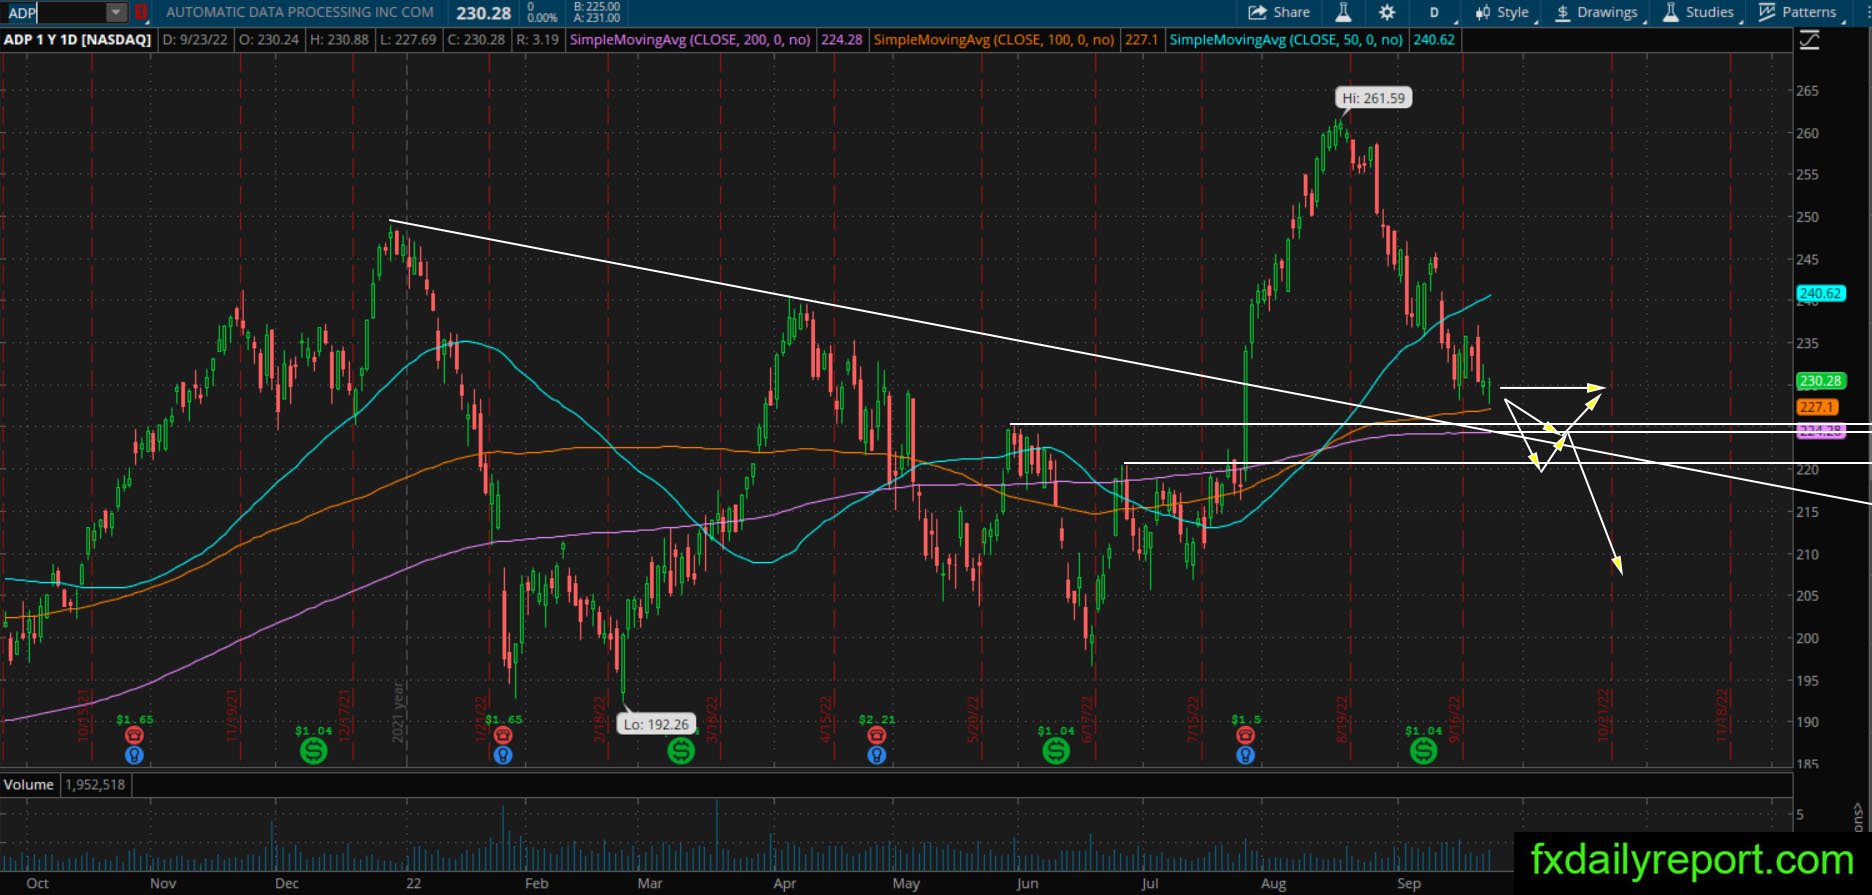Viewport: 1872px width, 895px height.
Task: Click the R: 3.19 range value
Action: point(537,40)
